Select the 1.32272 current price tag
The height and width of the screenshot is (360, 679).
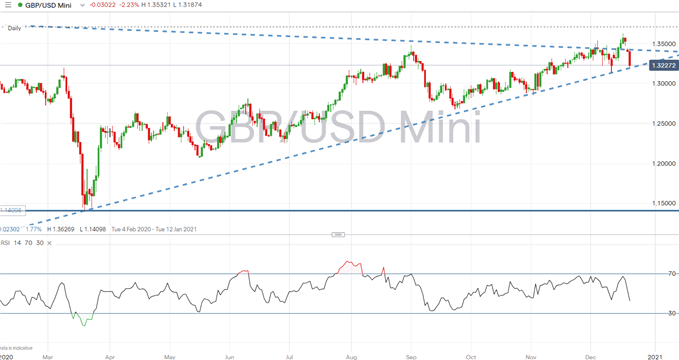click(664, 66)
